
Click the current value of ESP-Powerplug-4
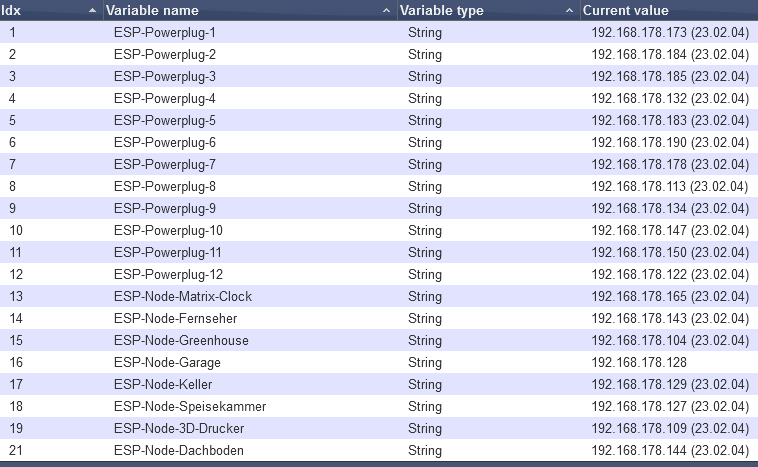tap(670, 99)
